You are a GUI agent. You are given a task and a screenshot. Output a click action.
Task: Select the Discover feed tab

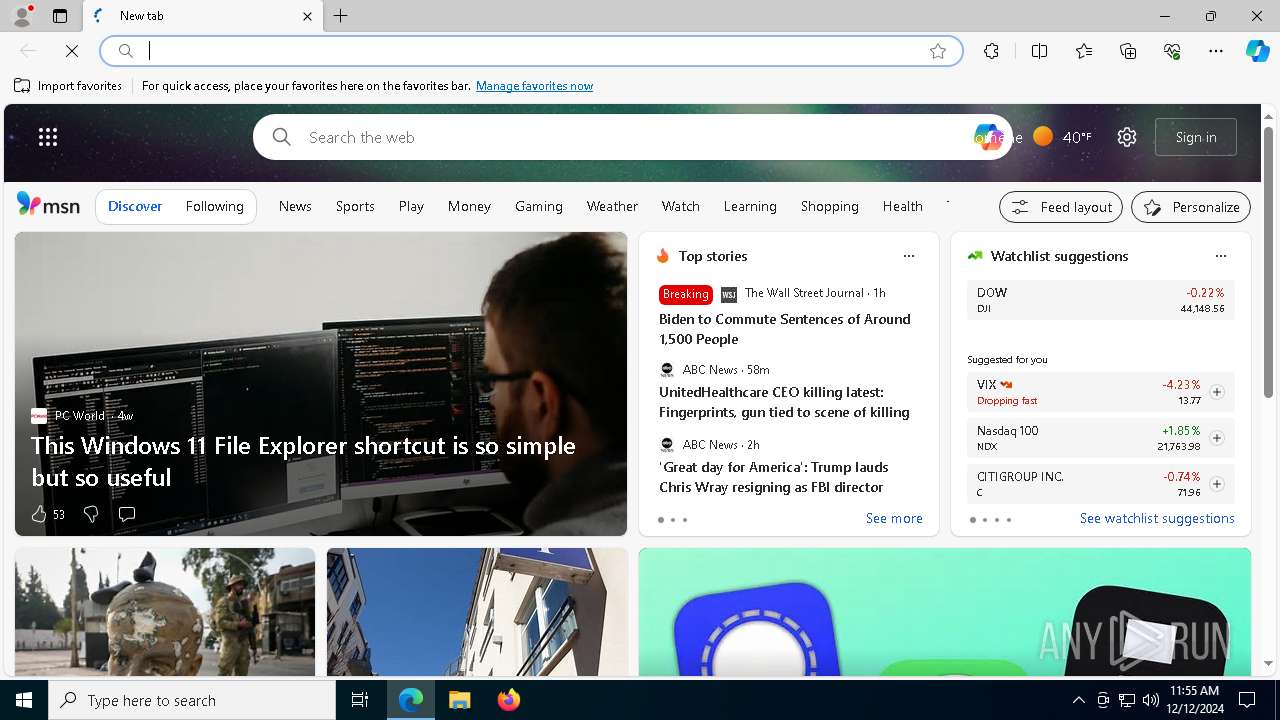click(135, 206)
